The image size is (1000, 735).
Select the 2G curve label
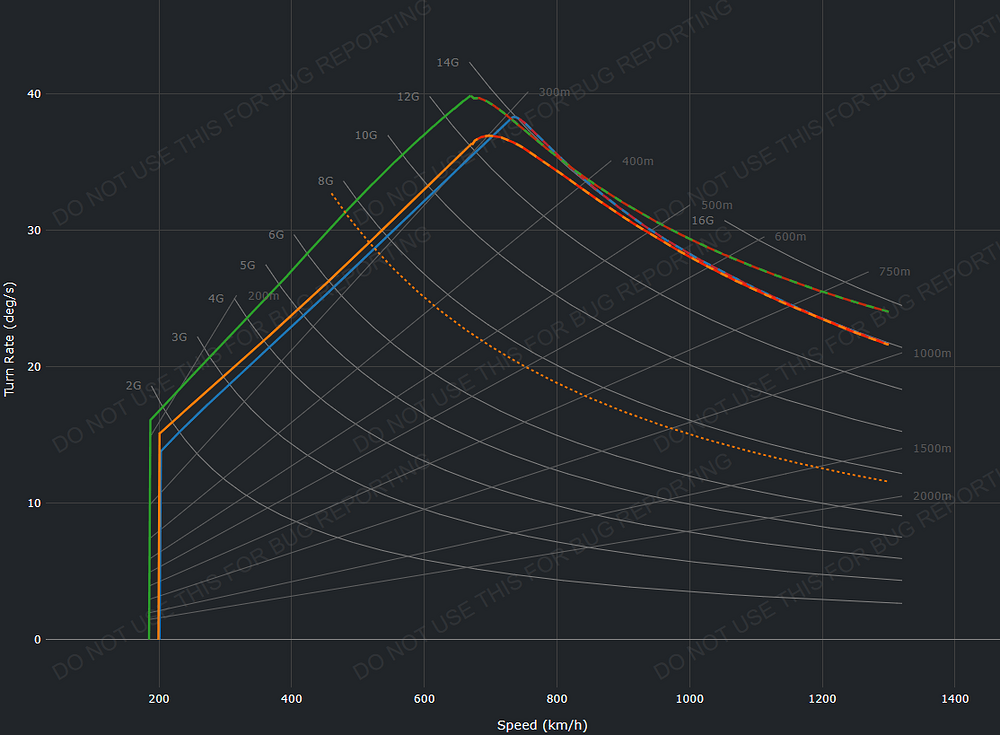(x=133, y=385)
